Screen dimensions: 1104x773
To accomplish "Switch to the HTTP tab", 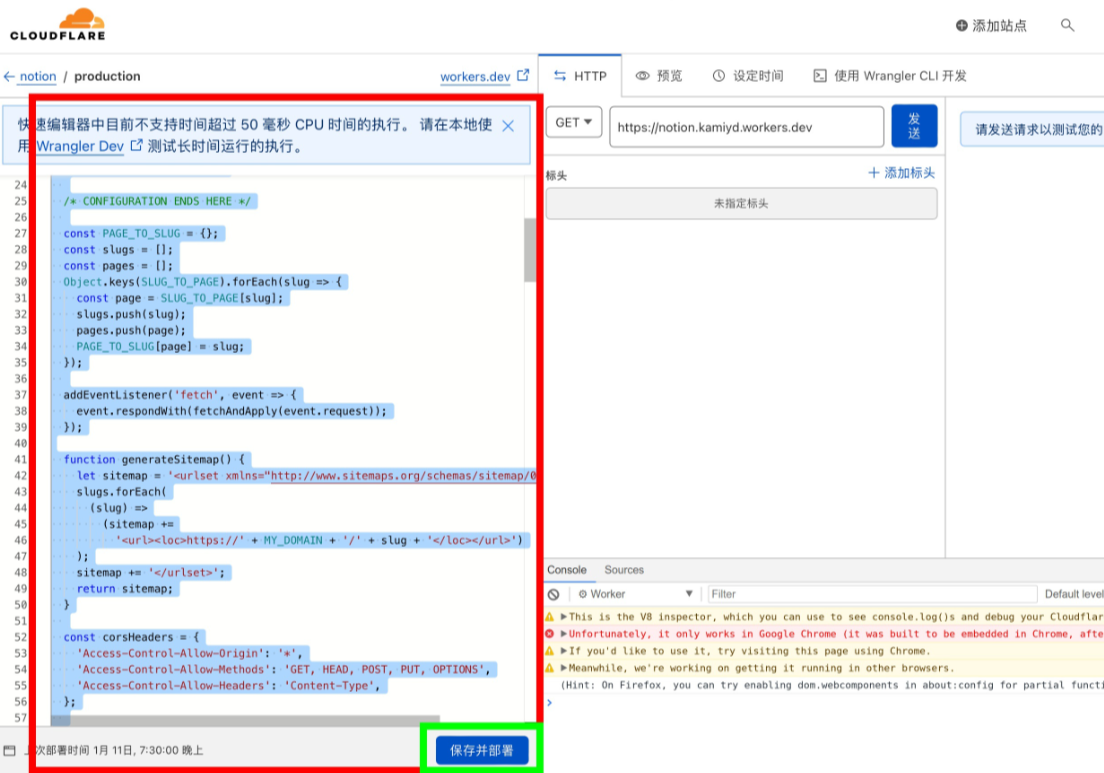I will [x=579, y=76].
